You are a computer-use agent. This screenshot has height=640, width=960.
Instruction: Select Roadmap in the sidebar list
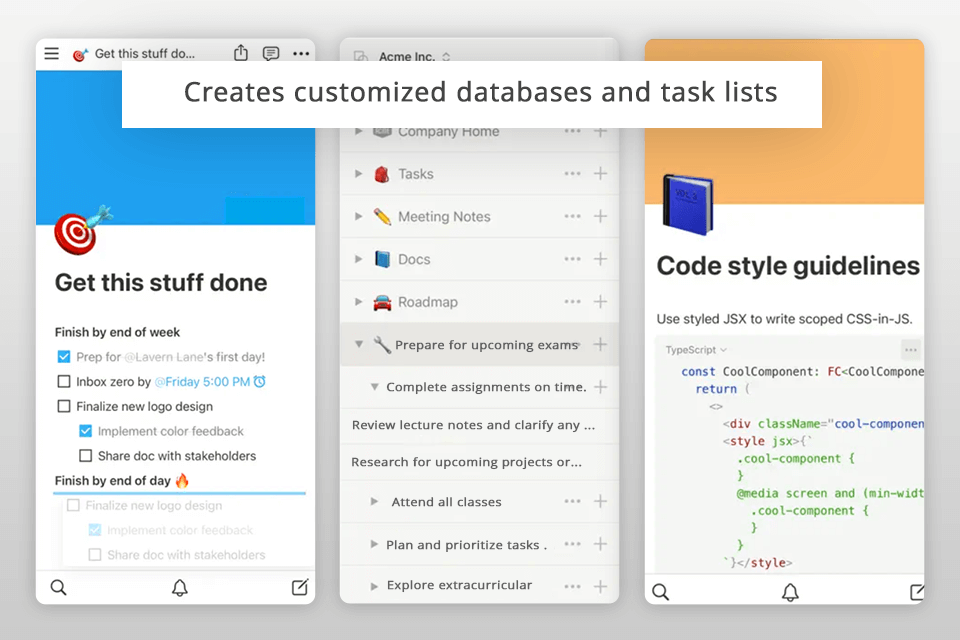point(427,302)
